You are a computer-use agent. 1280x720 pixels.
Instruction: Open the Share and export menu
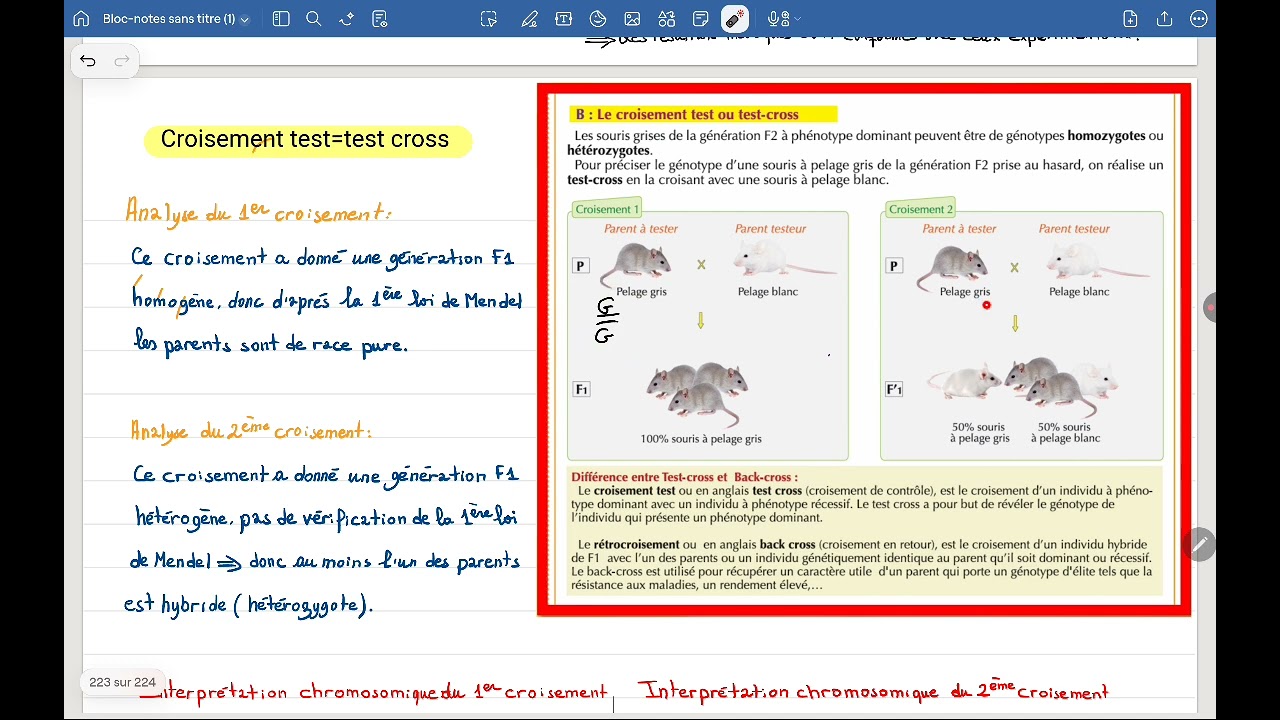[x=1164, y=19]
